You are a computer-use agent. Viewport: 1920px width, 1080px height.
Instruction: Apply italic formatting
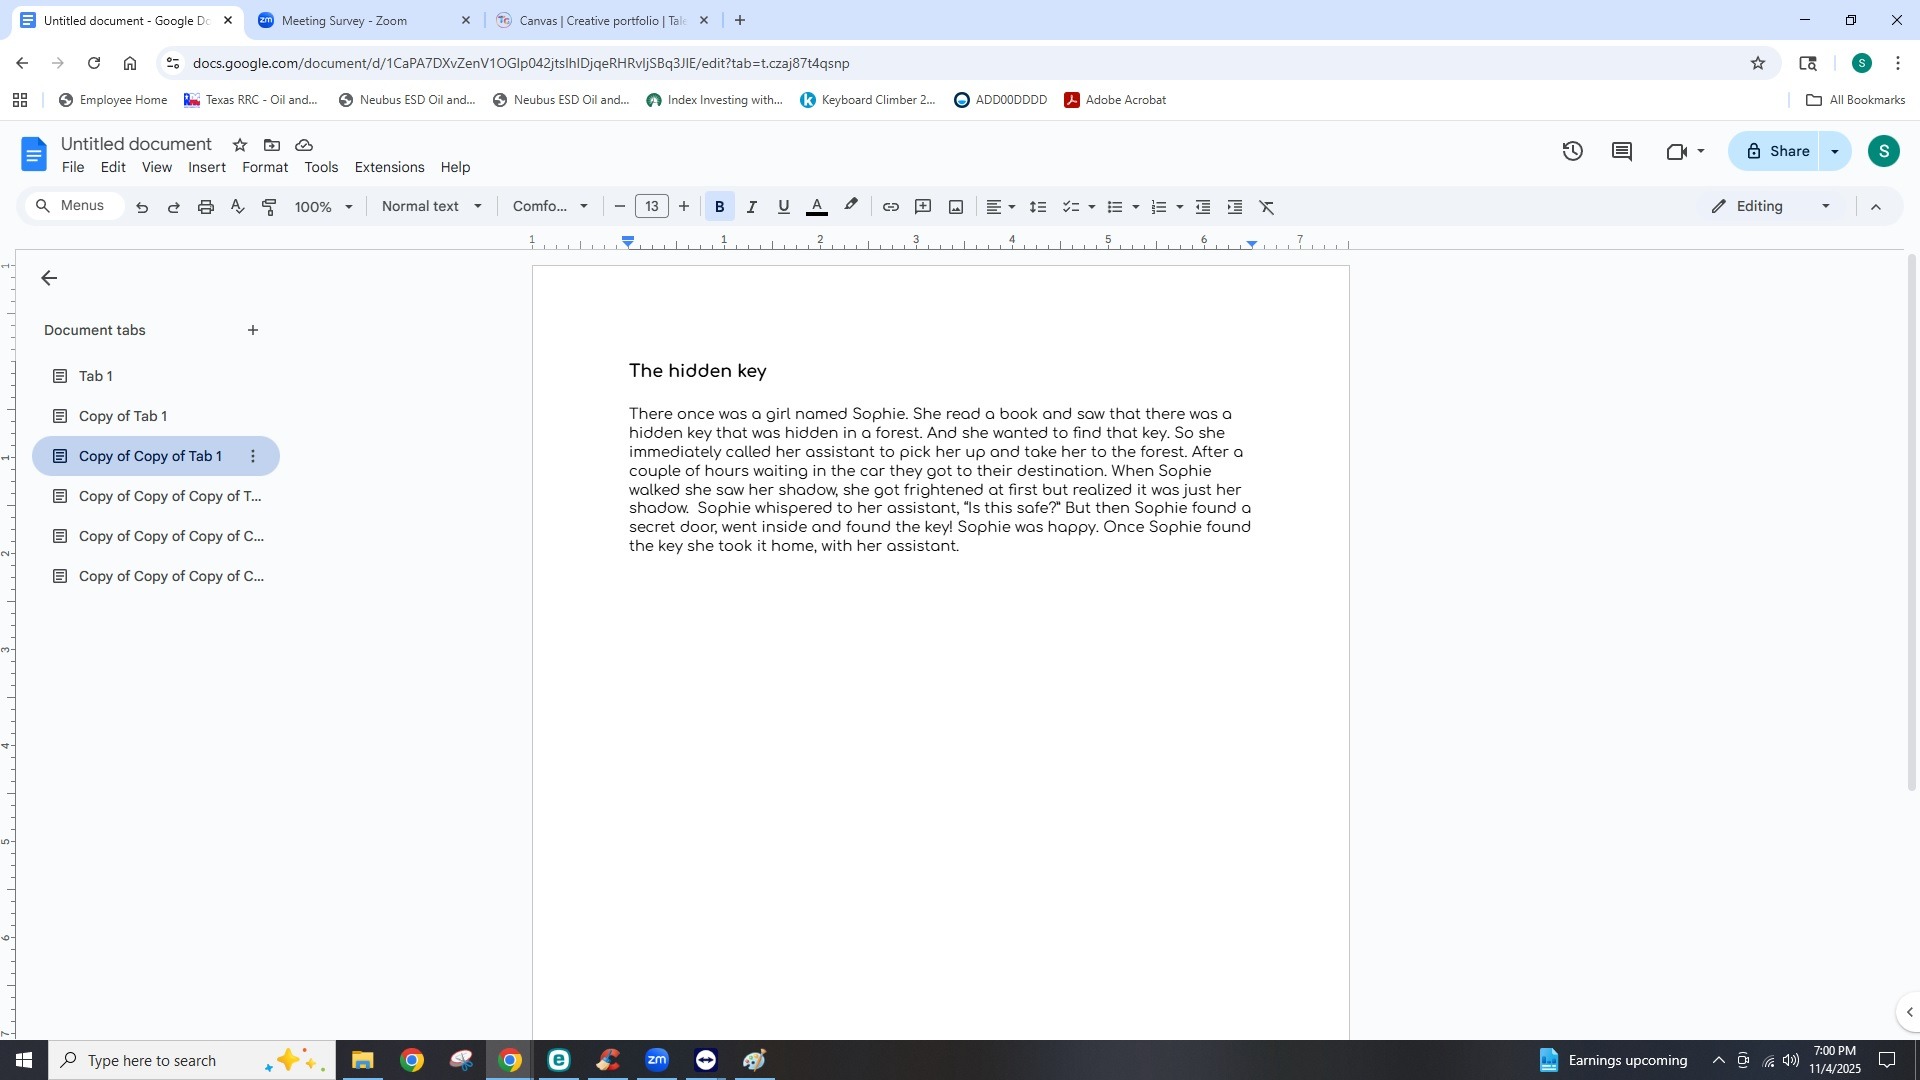(x=751, y=206)
